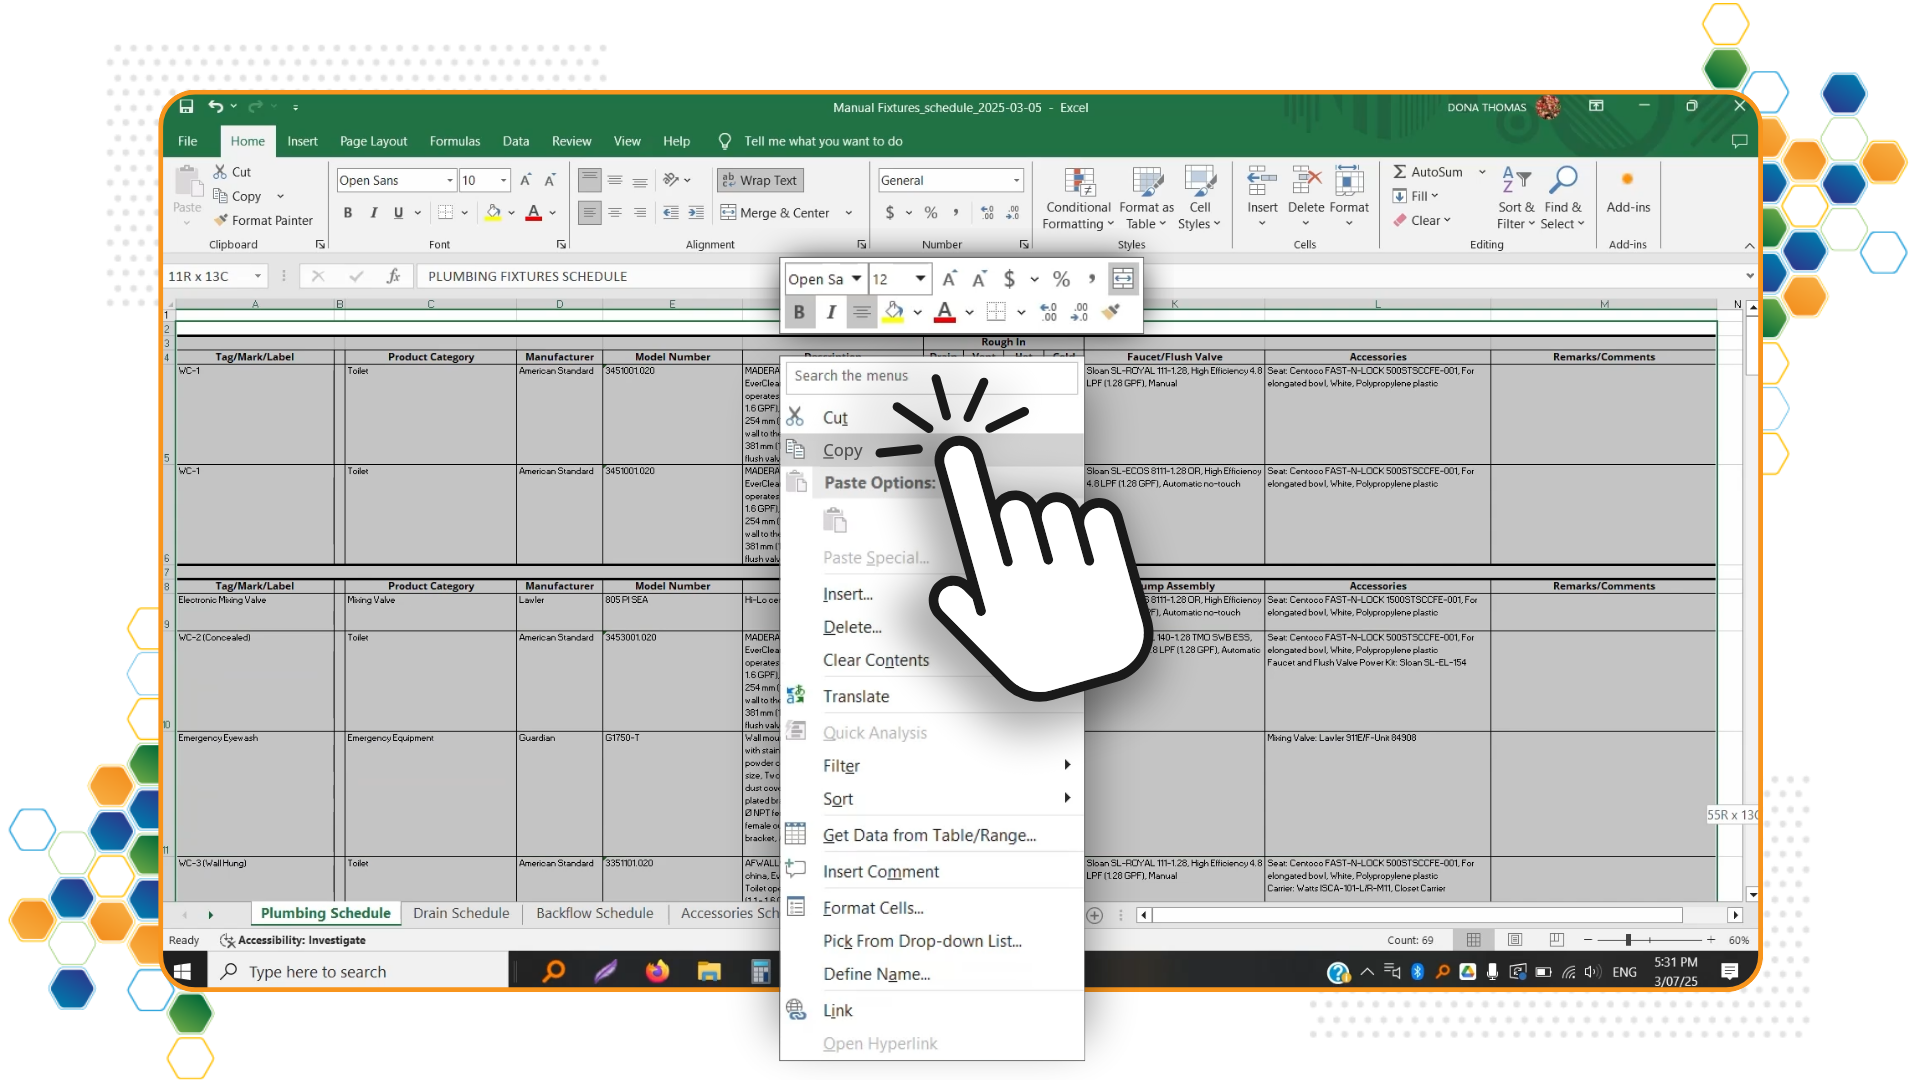The image size is (1920, 1080).
Task: Toggle Merge & Center in mini toolbar
Action: (1123, 279)
